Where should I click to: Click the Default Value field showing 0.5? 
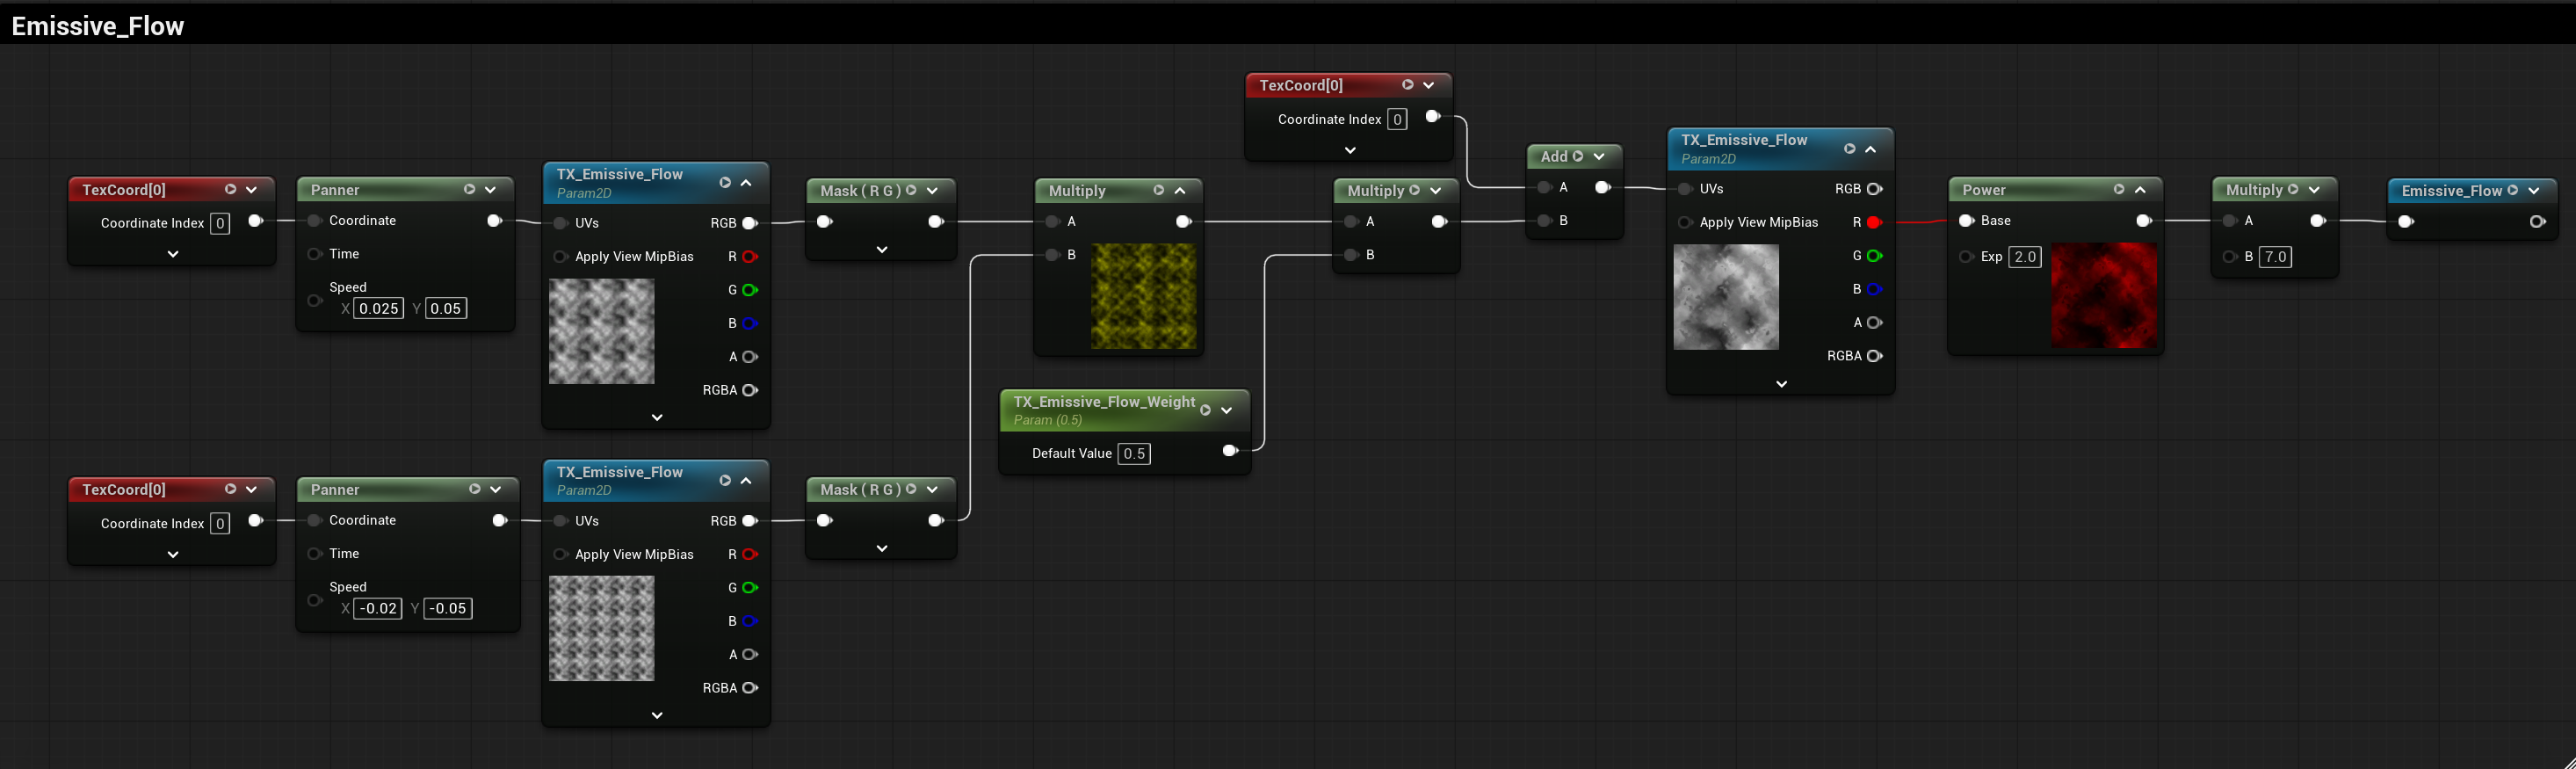[x=1134, y=453]
